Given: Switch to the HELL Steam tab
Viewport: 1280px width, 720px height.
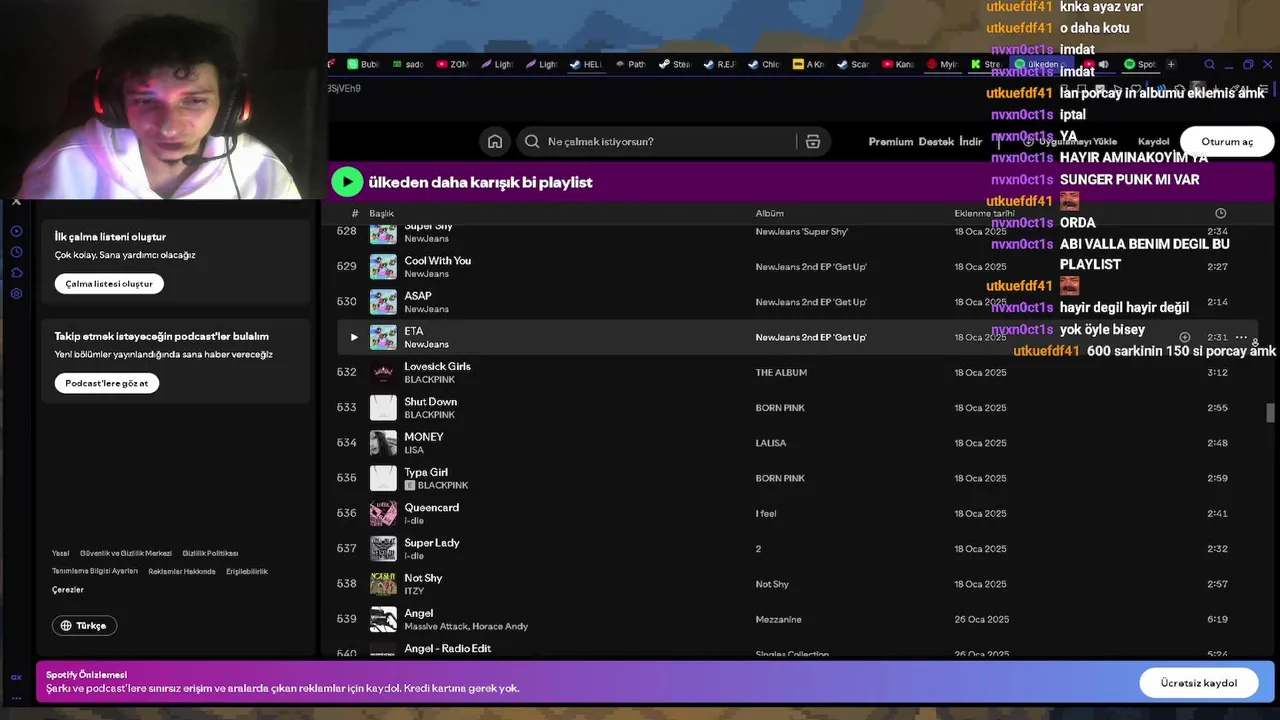Looking at the screenshot, I should [586, 64].
